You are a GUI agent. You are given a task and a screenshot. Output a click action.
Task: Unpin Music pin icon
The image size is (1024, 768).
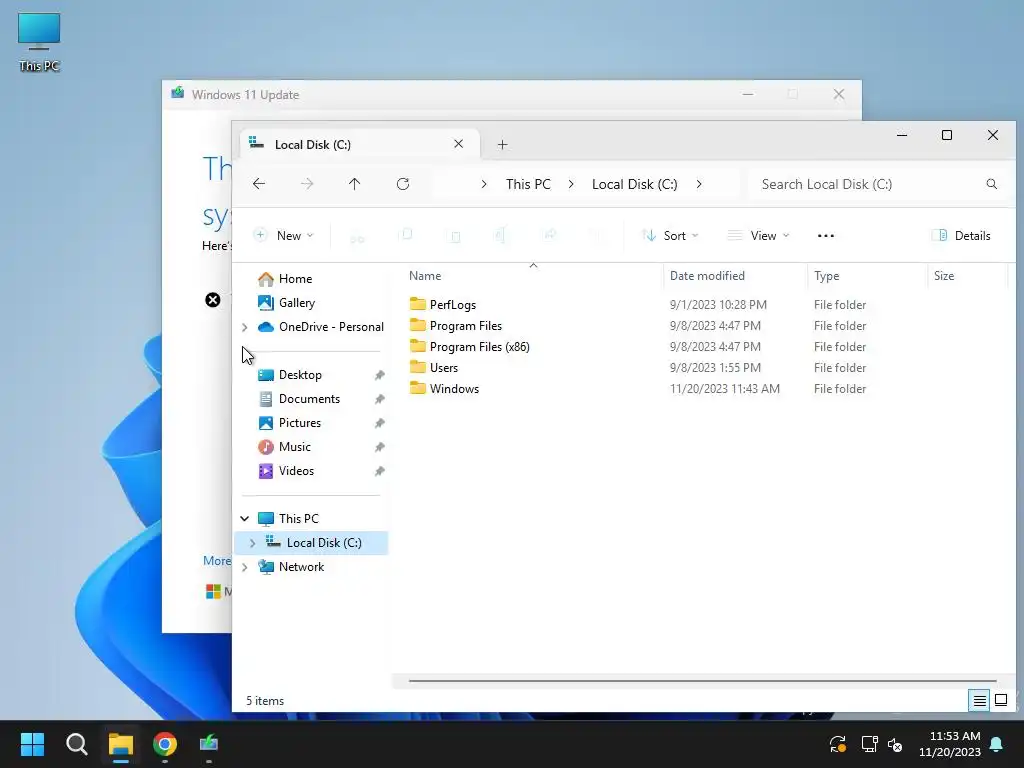[x=379, y=447]
